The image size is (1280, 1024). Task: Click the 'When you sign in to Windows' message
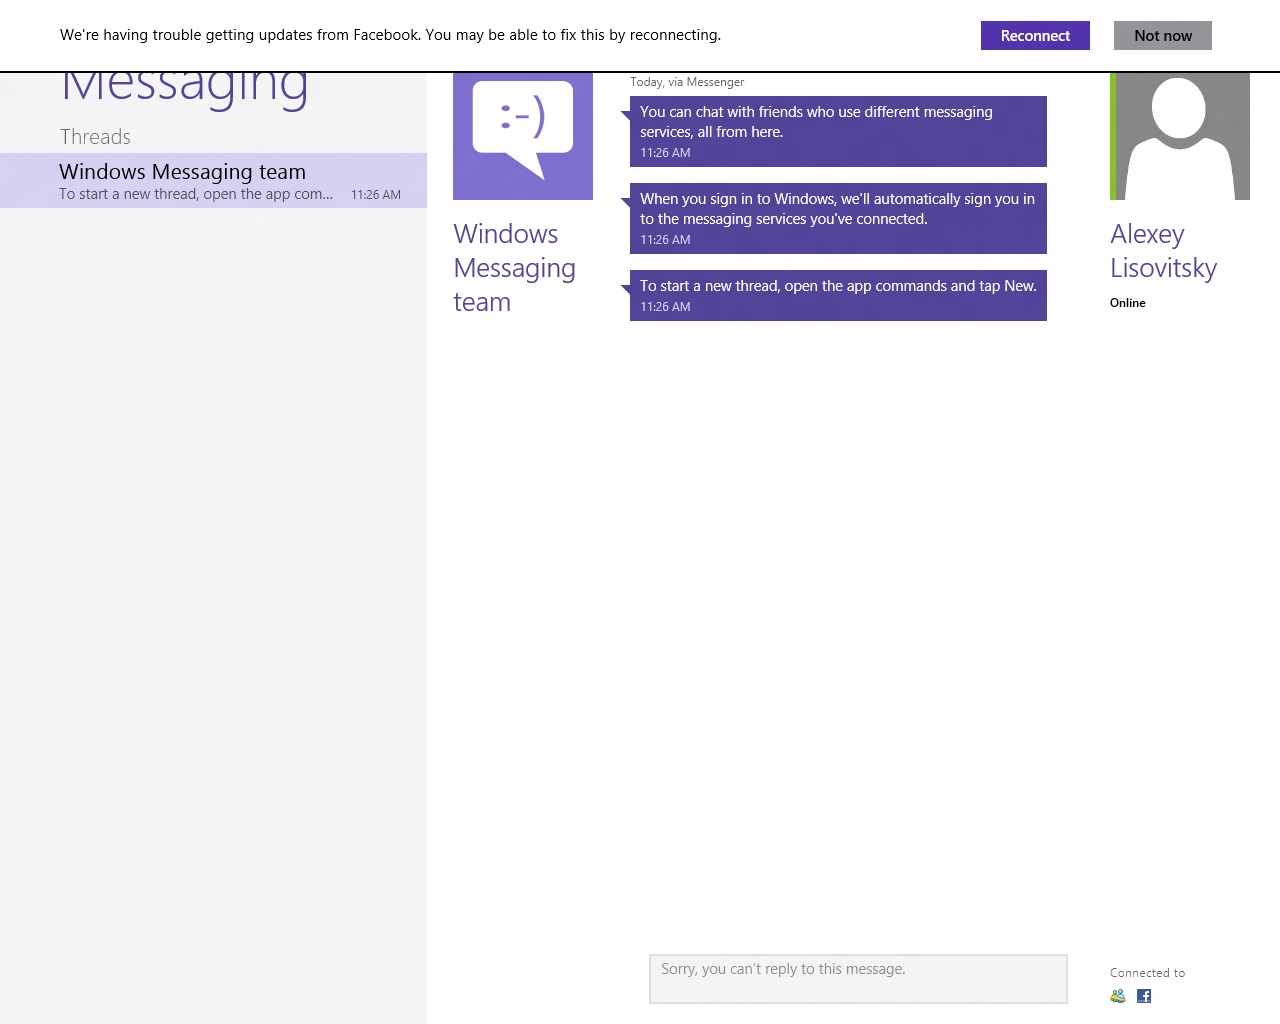(x=838, y=218)
